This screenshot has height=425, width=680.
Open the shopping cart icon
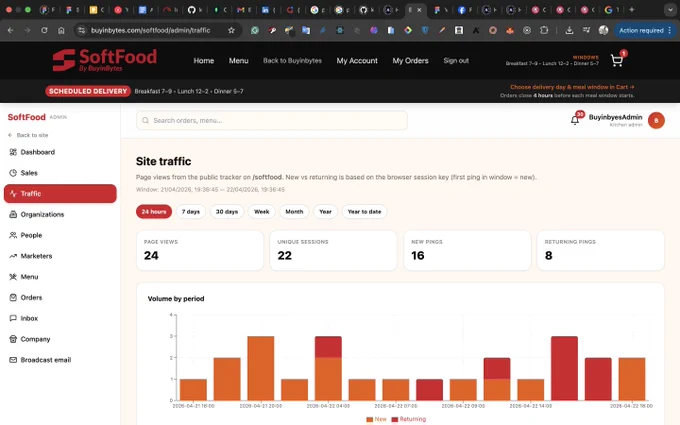point(616,61)
